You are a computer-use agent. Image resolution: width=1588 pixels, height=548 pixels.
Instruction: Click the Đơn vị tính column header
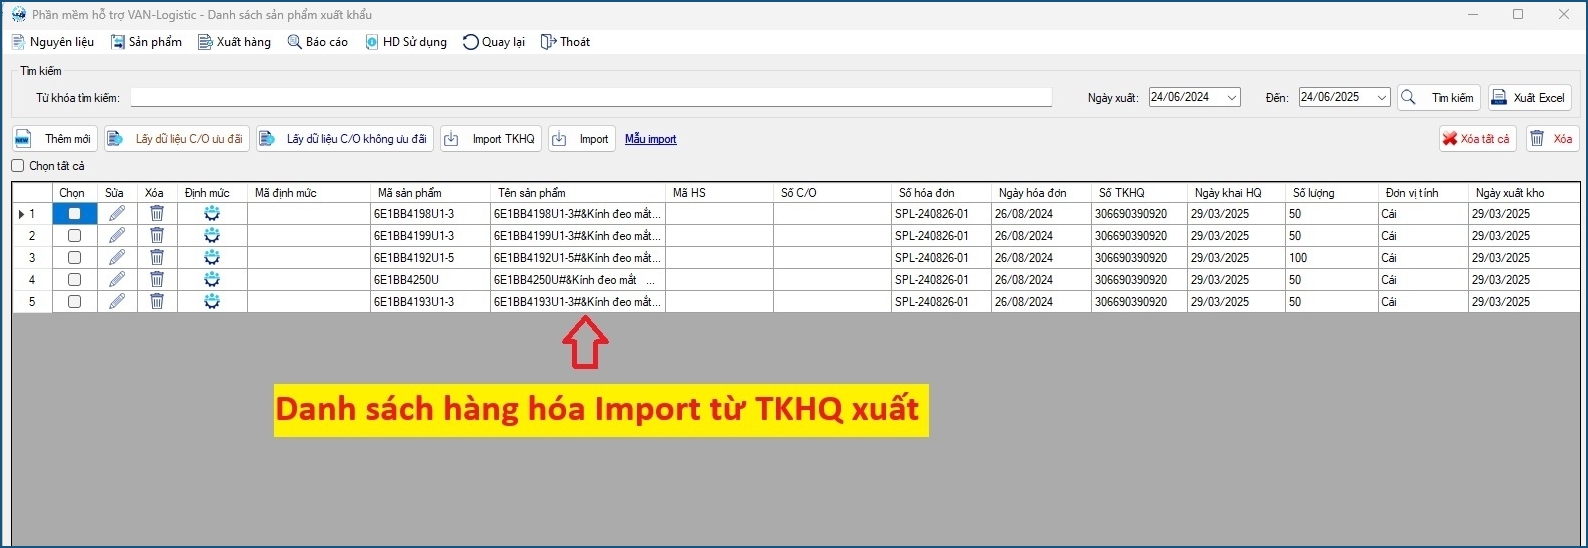(x=1423, y=192)
